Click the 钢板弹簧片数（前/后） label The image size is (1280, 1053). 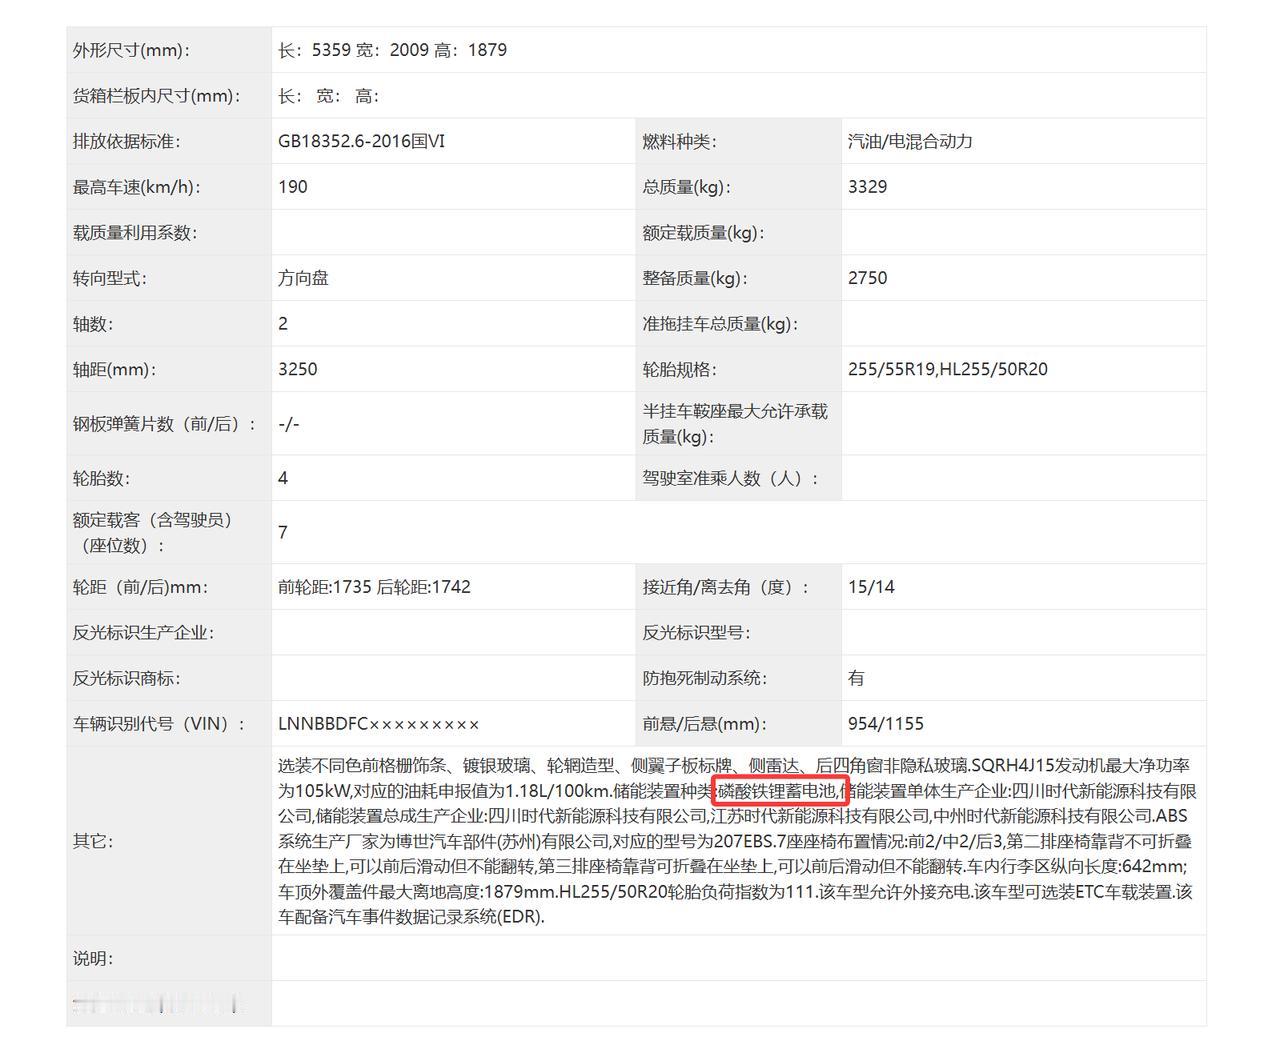point(164,424)
